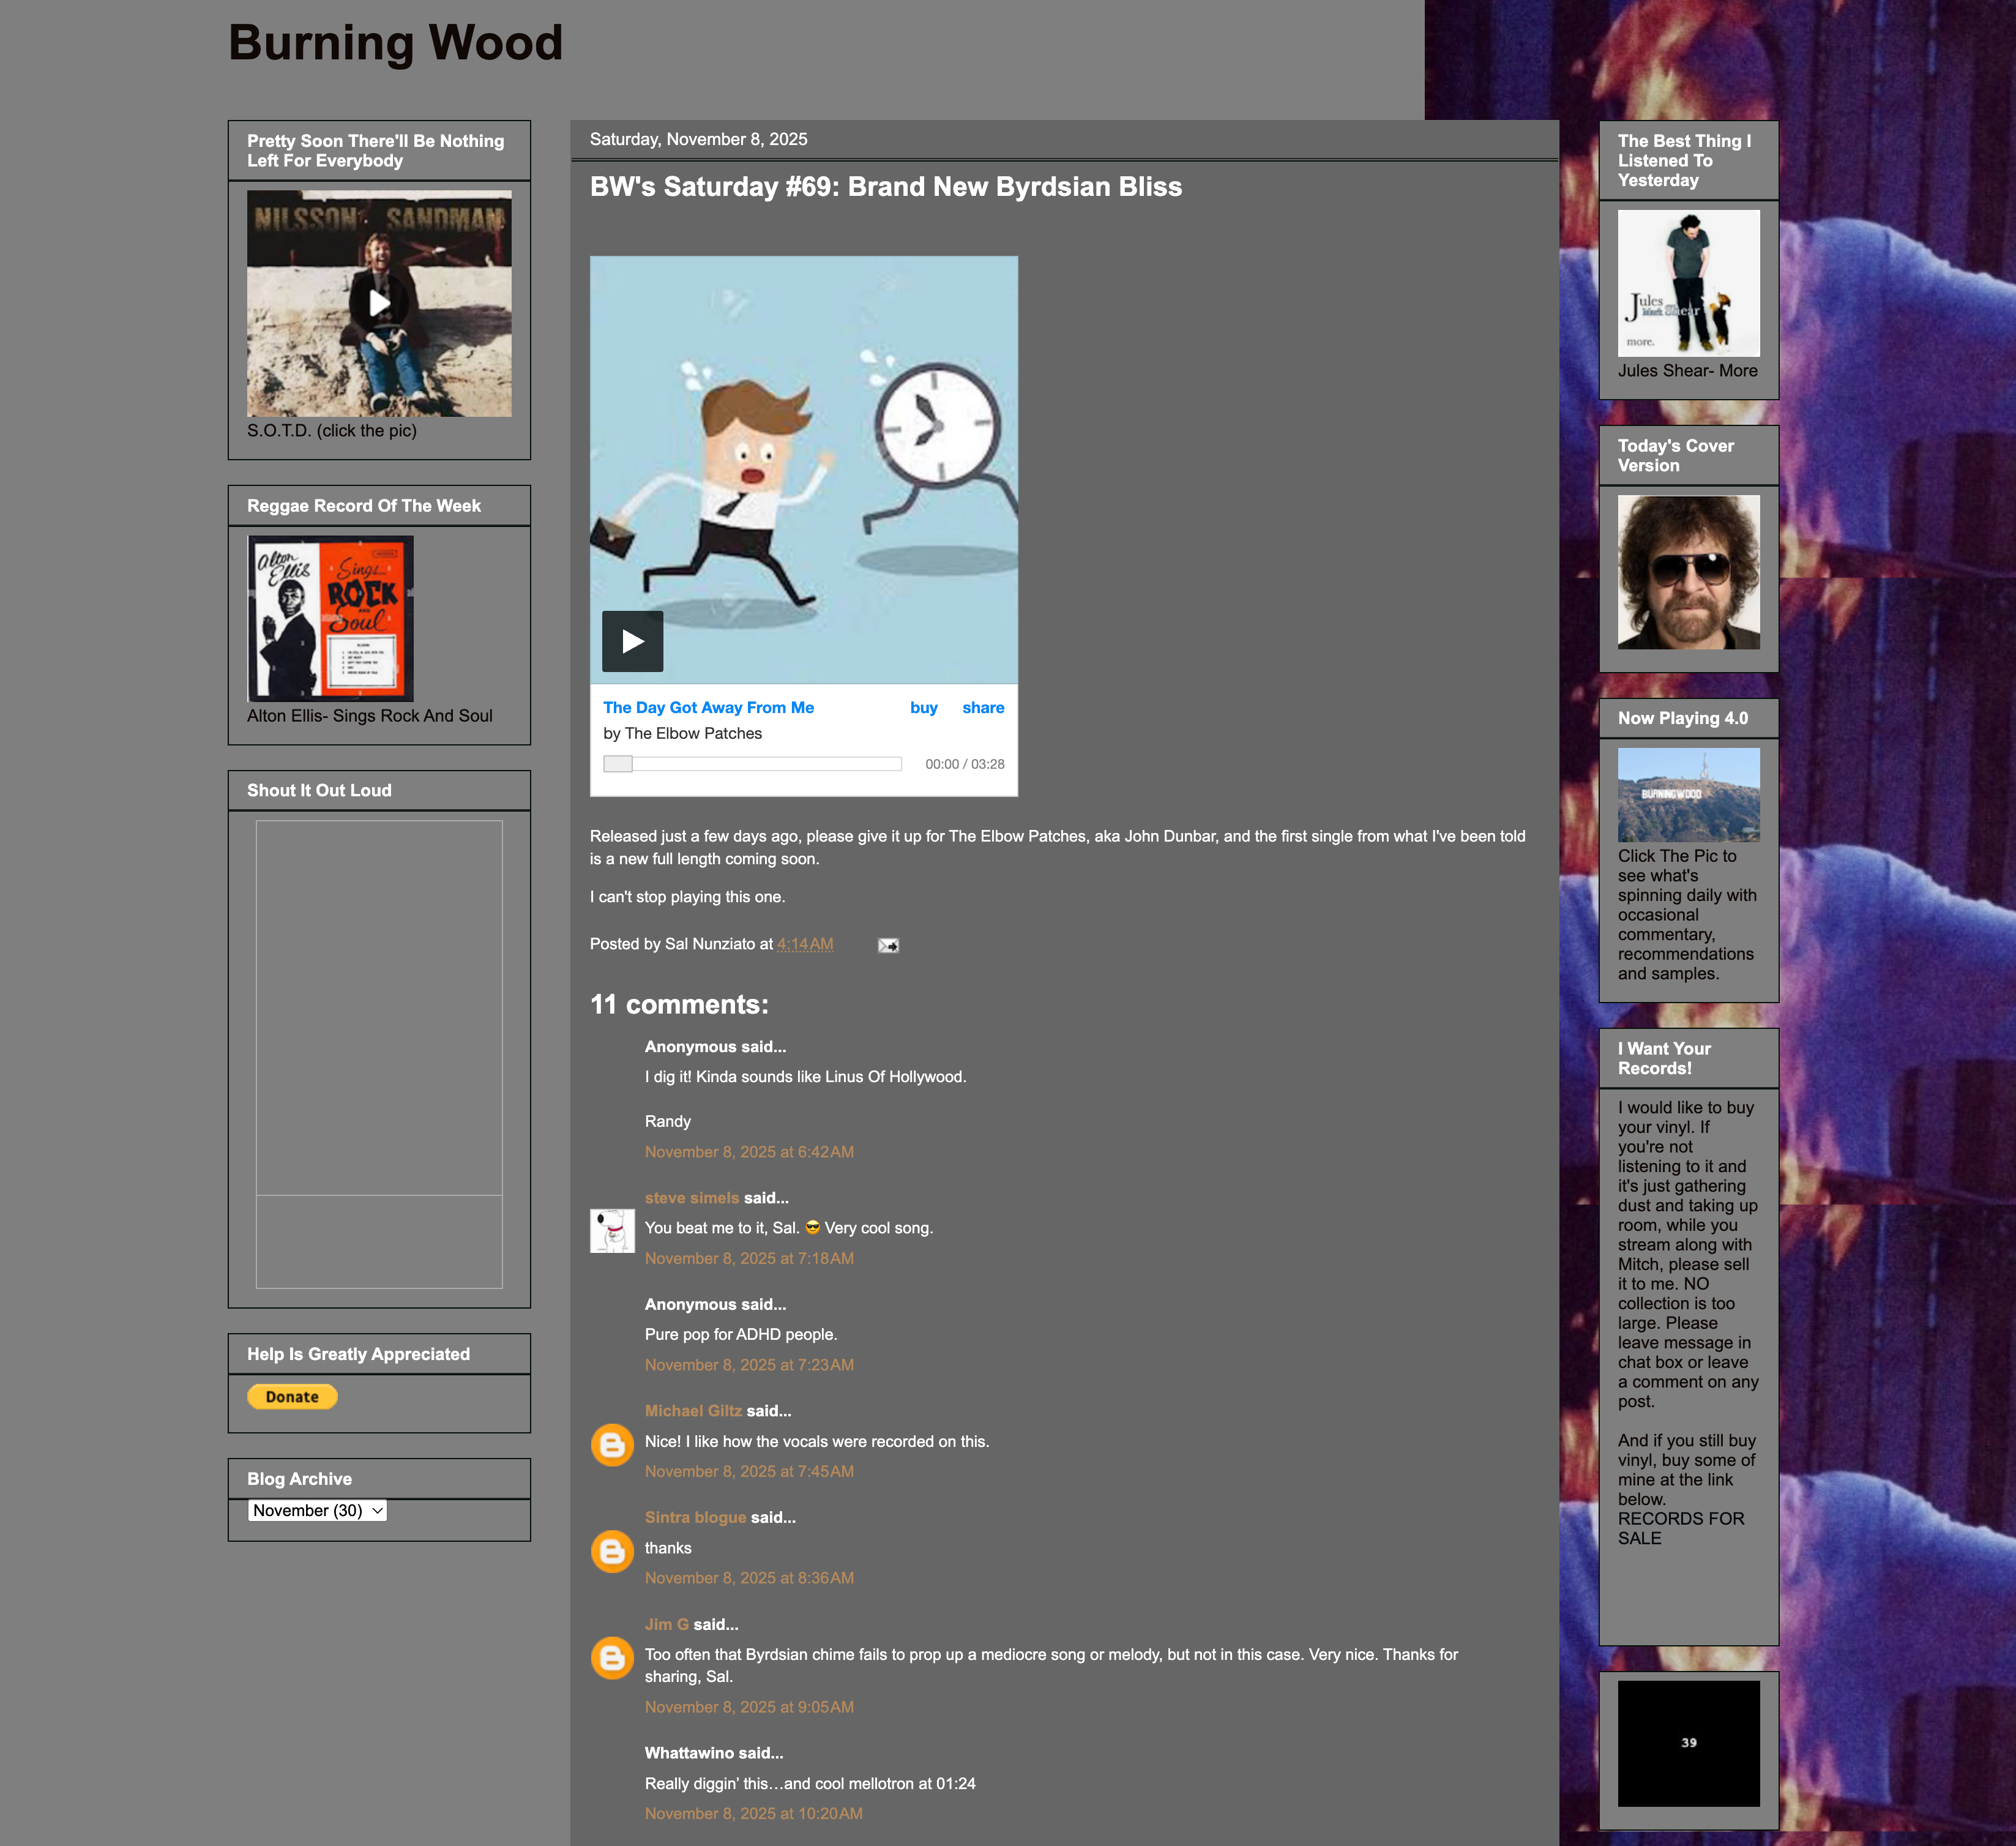Click Sintra blogue's Blogger avatar icon

point(612,1552)
